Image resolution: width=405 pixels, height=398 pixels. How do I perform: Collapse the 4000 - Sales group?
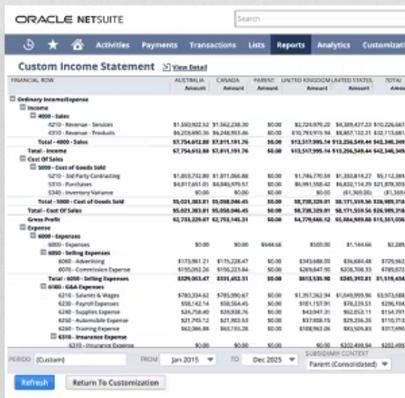[33, 116]
